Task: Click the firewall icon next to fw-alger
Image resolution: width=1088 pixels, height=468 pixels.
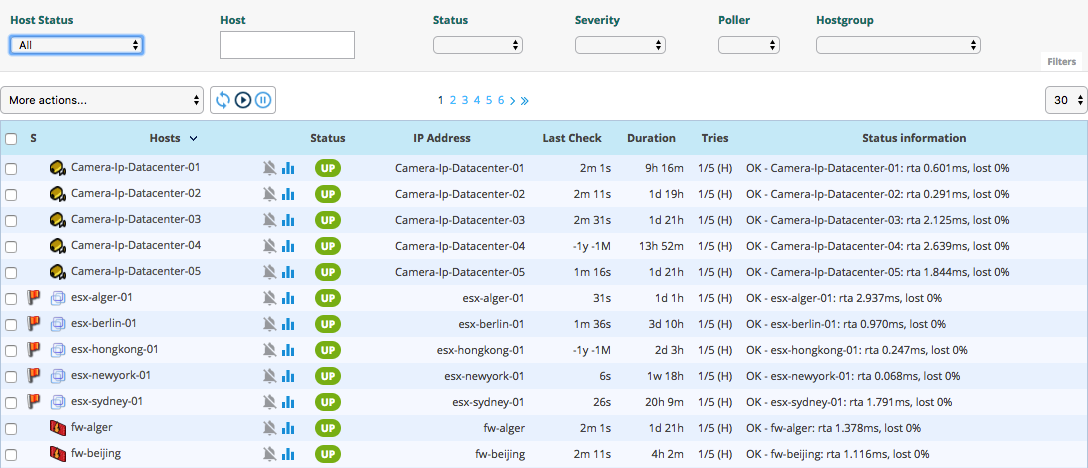Action: [x=57, y=428]
